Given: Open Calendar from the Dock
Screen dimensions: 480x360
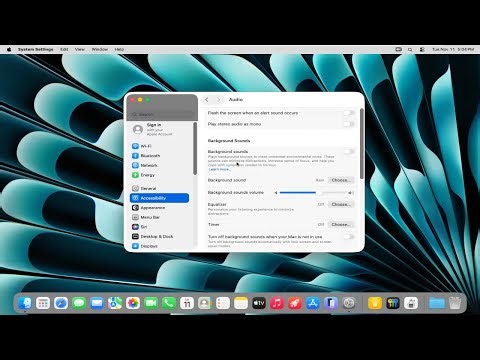Looking at the screenshot, I should pos(187,303).
